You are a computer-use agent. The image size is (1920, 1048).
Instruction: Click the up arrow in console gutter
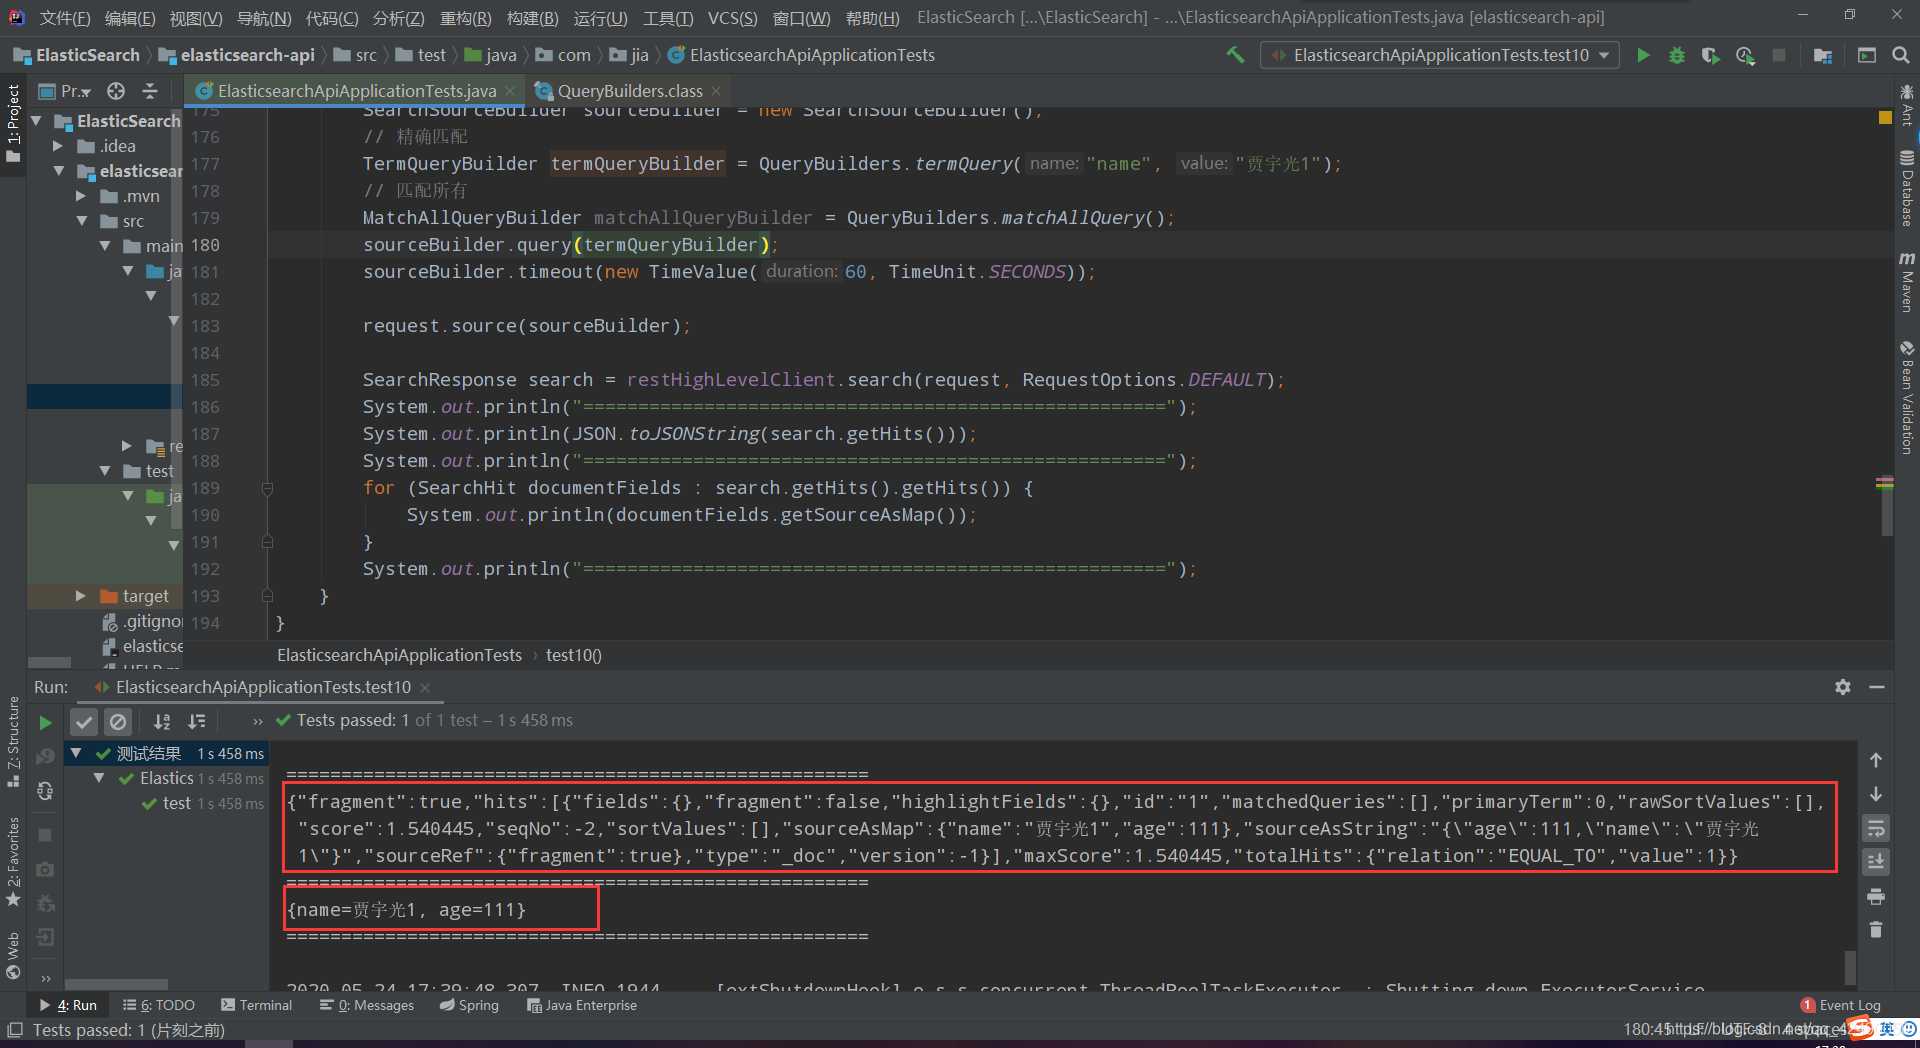1876,760
